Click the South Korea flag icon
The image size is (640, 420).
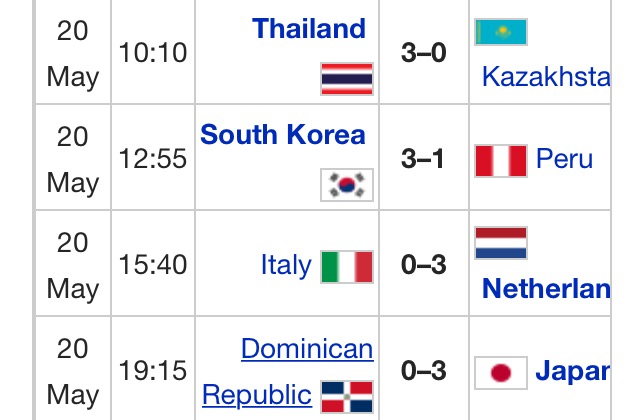[347, 185]
